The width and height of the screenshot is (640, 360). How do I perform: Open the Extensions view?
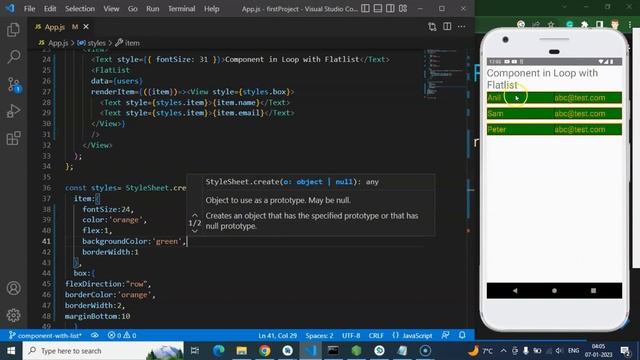(13, 138)
